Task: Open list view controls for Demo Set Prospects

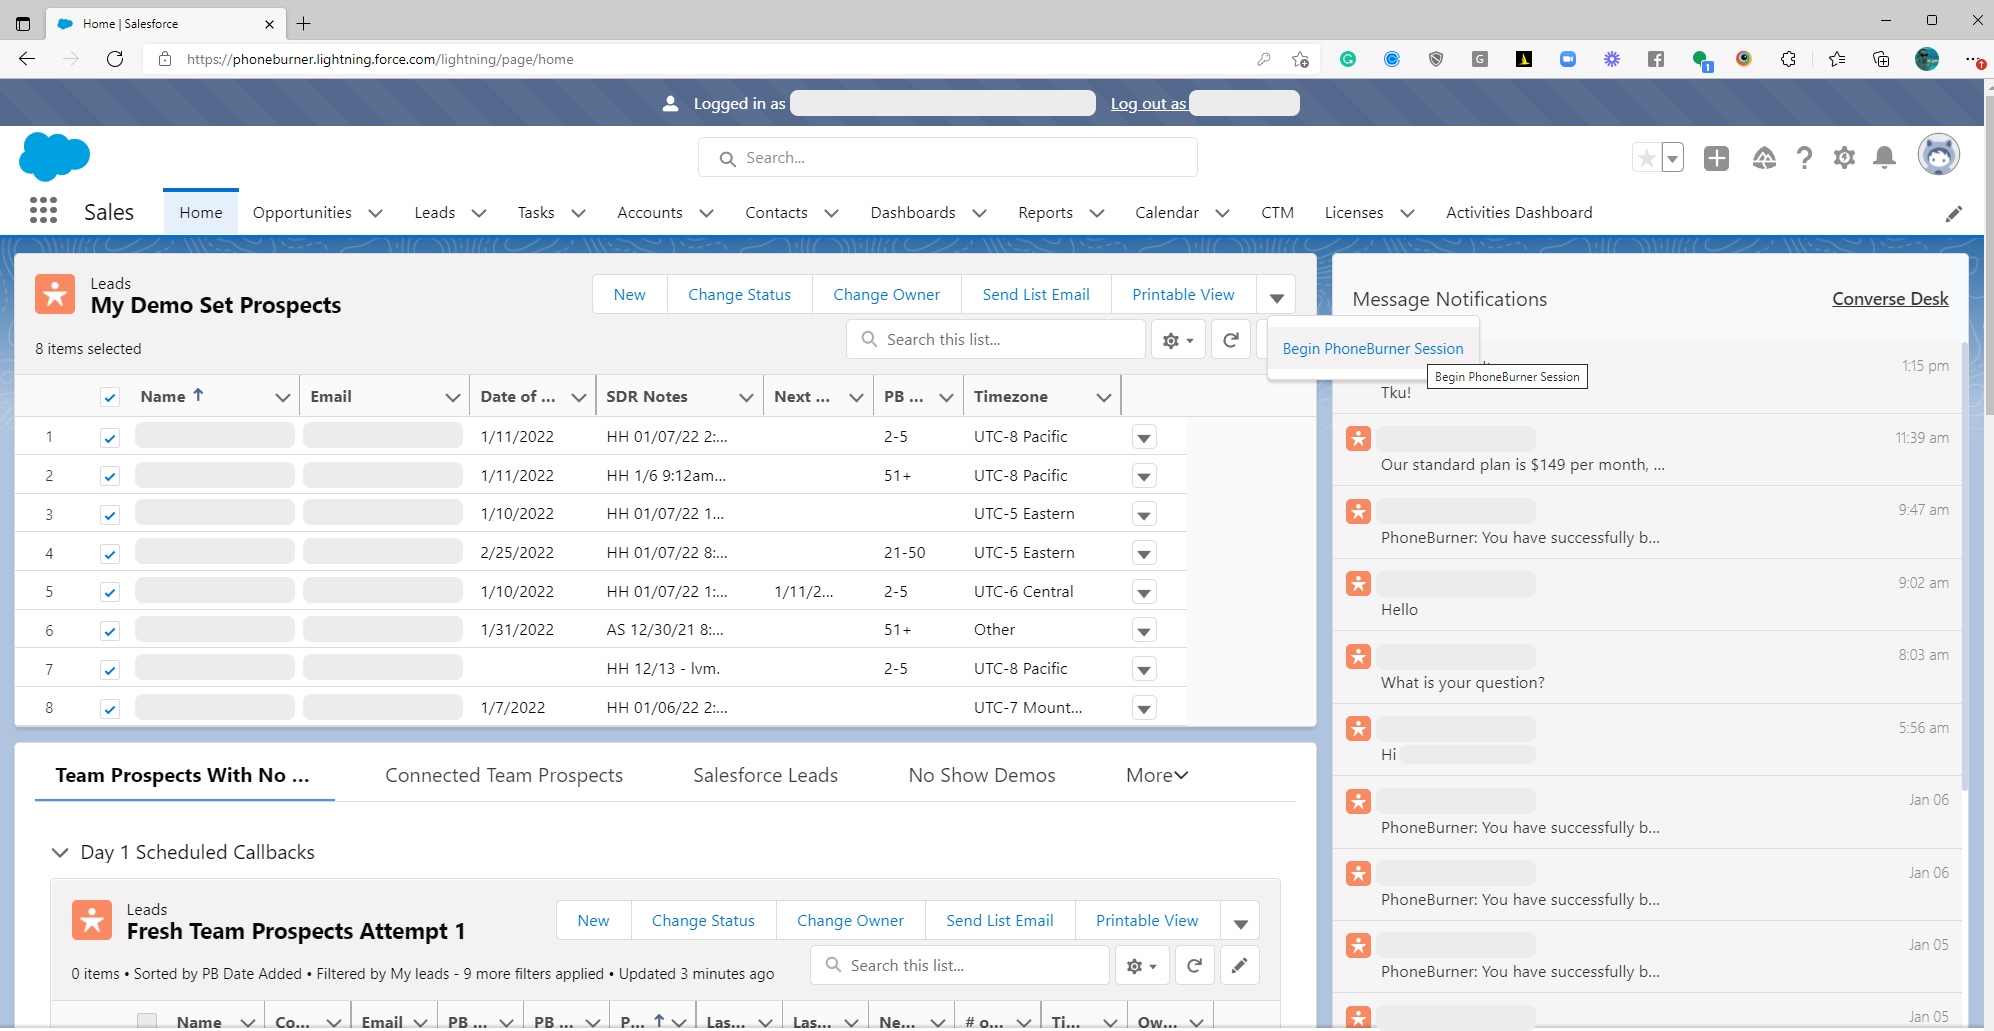Action: [1177, 339]
